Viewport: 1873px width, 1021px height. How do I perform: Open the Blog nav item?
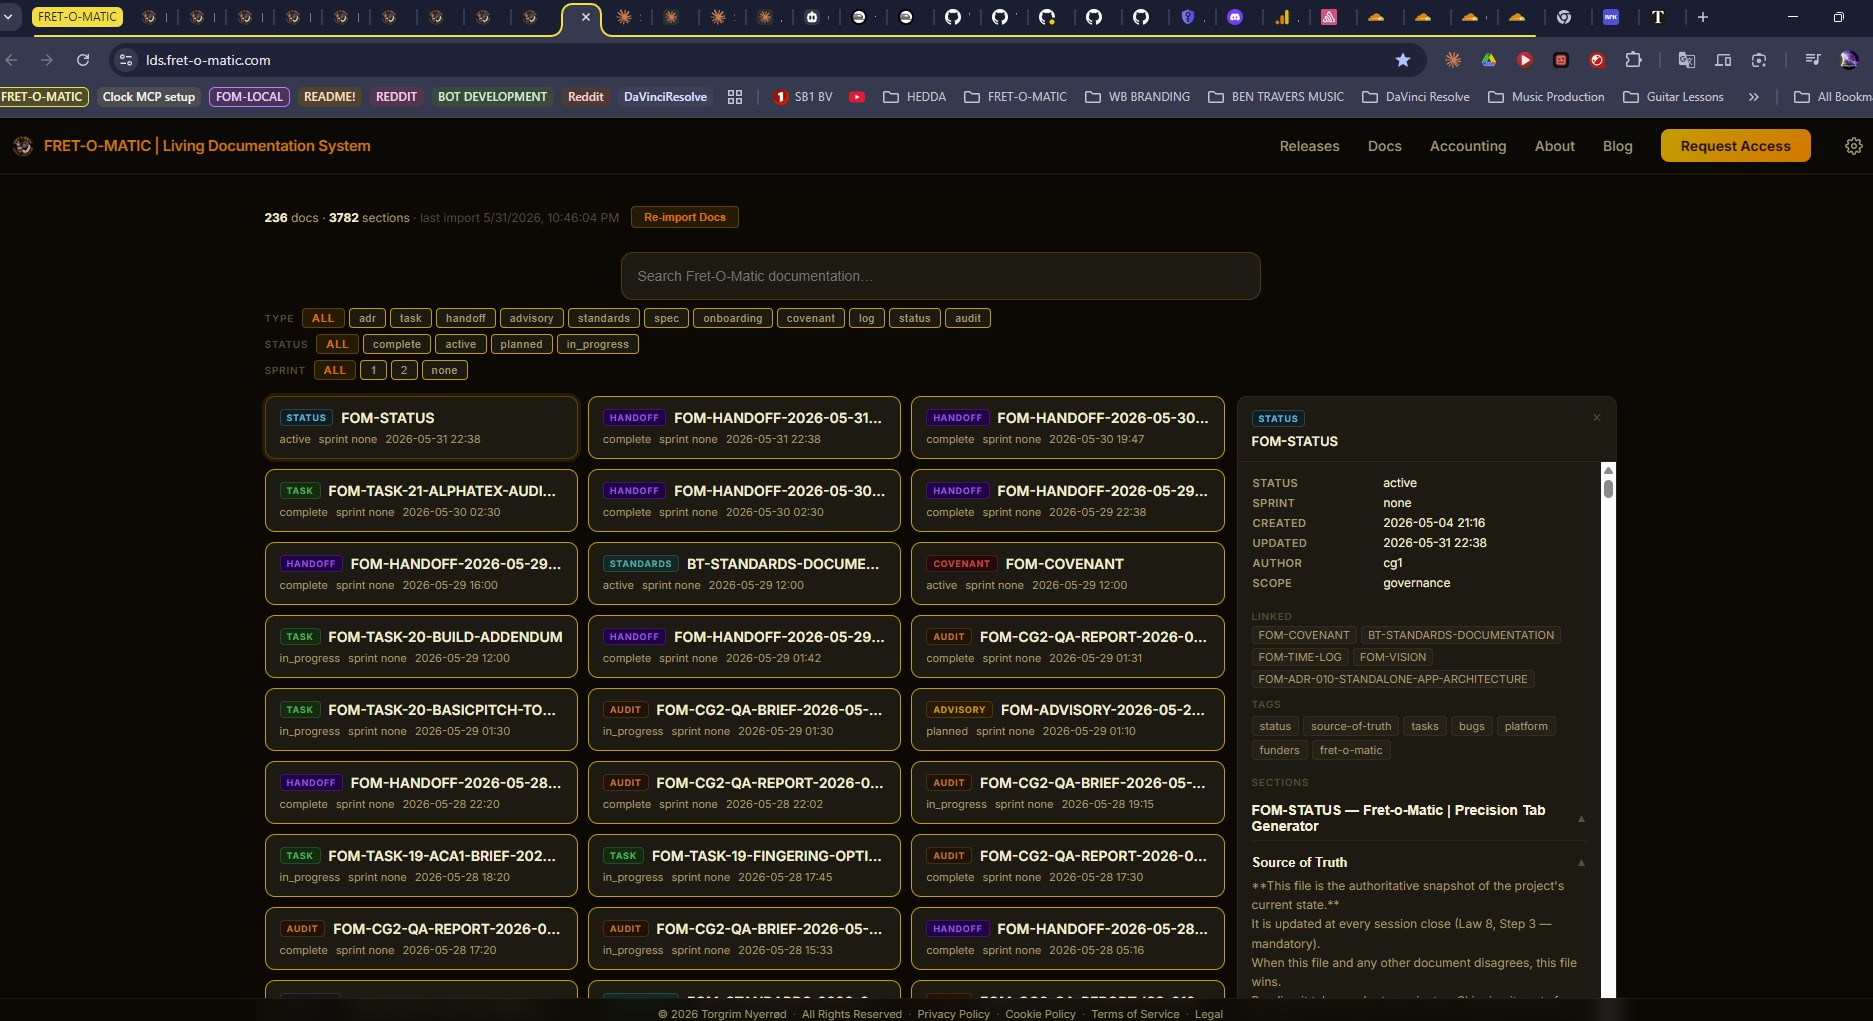point(1617,146)
